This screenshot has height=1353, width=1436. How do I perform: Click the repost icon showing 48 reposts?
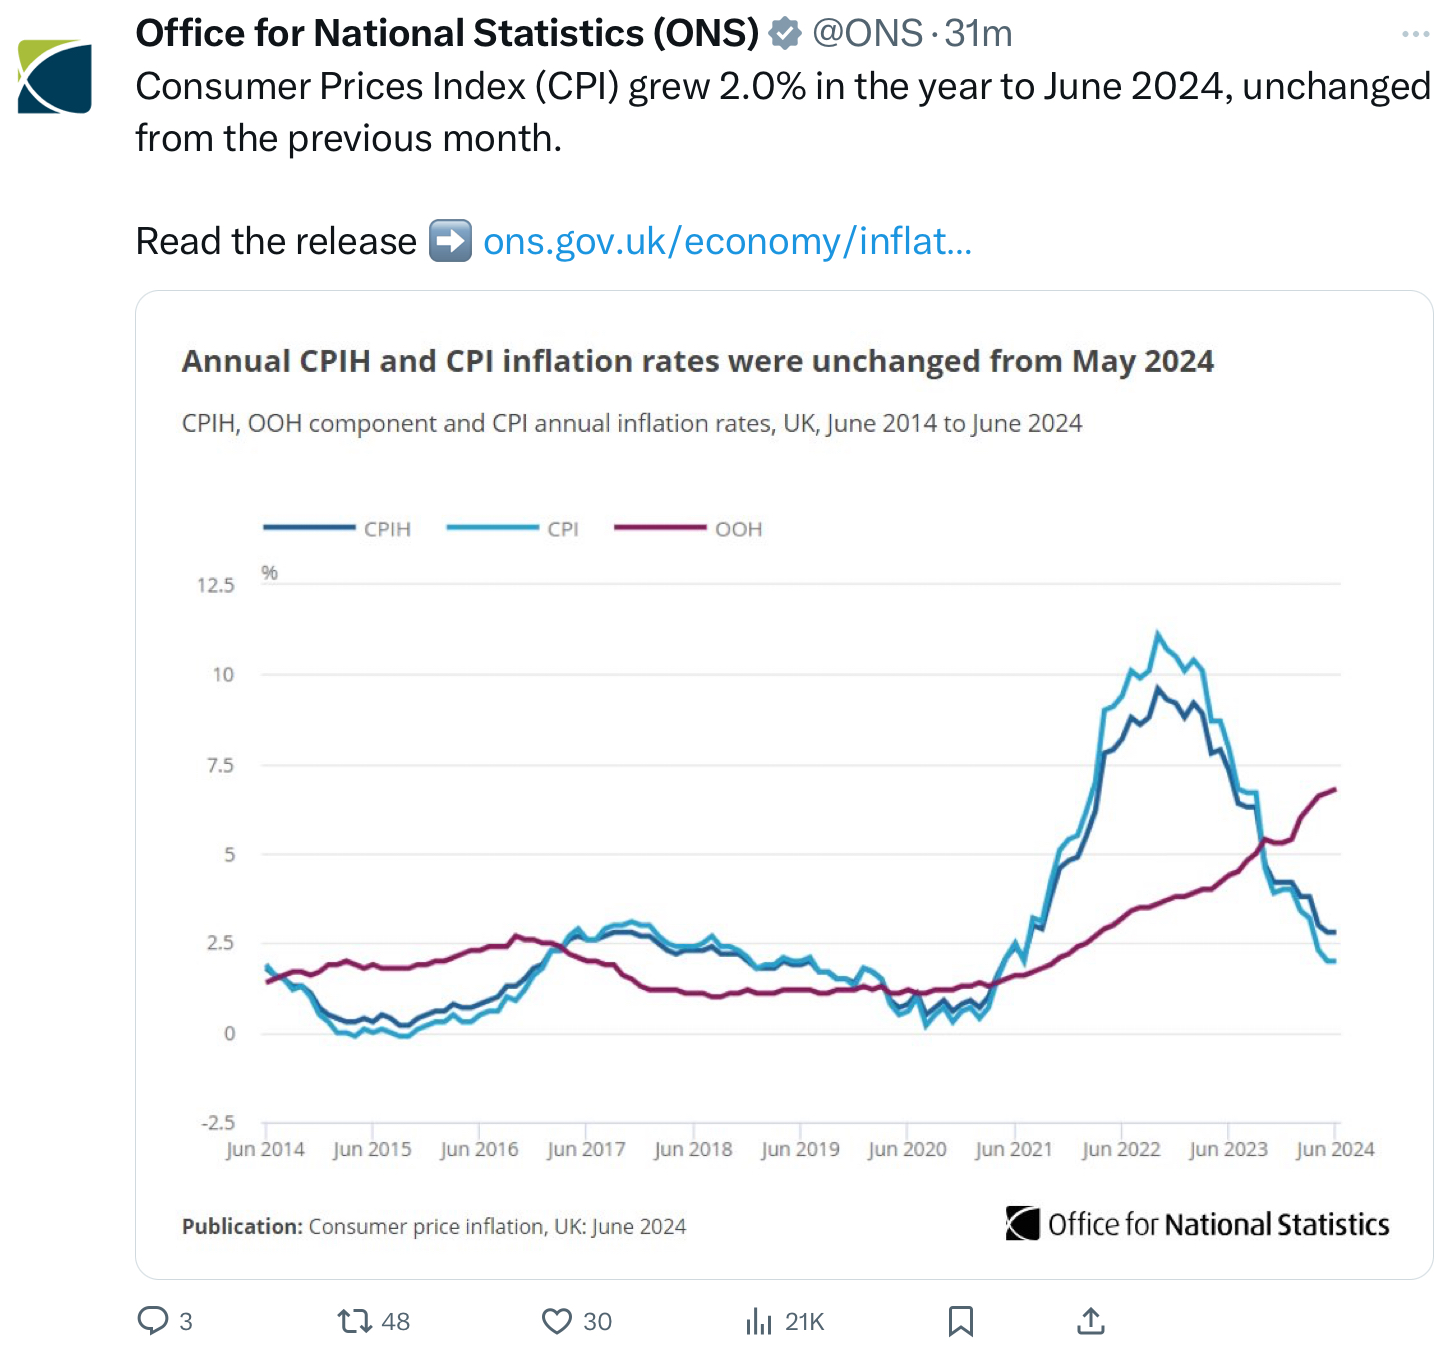(352, 1321)
